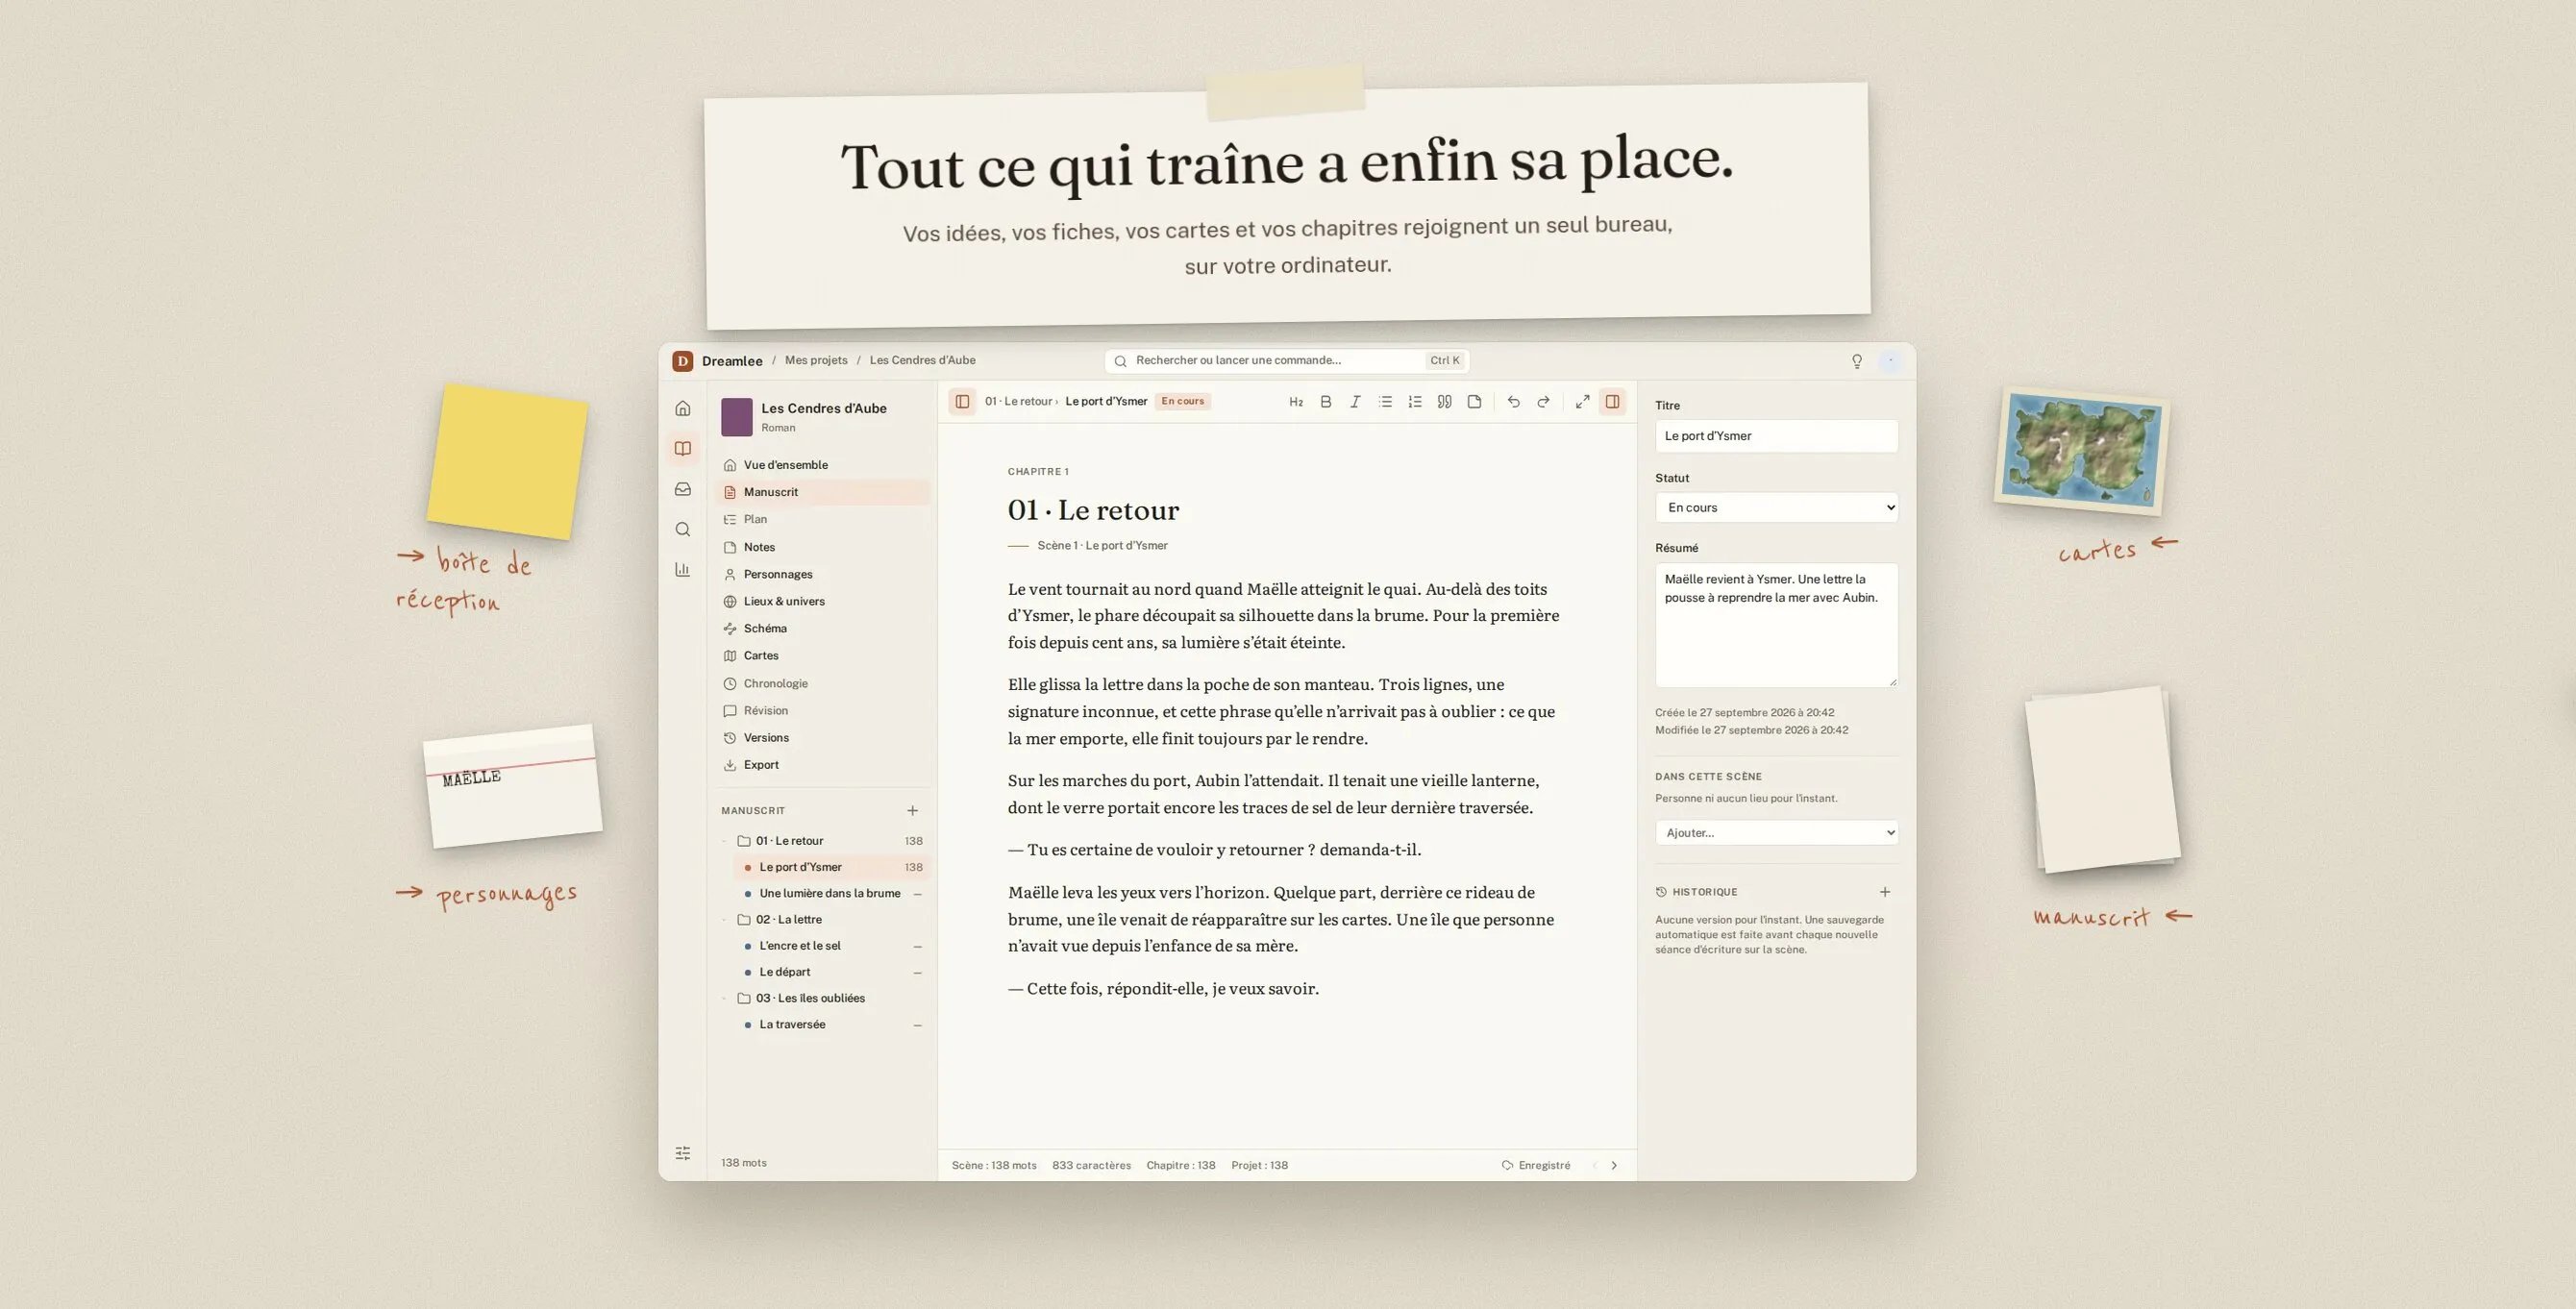
Task: Toggle italic formatting
Action: pos(1355,401)
